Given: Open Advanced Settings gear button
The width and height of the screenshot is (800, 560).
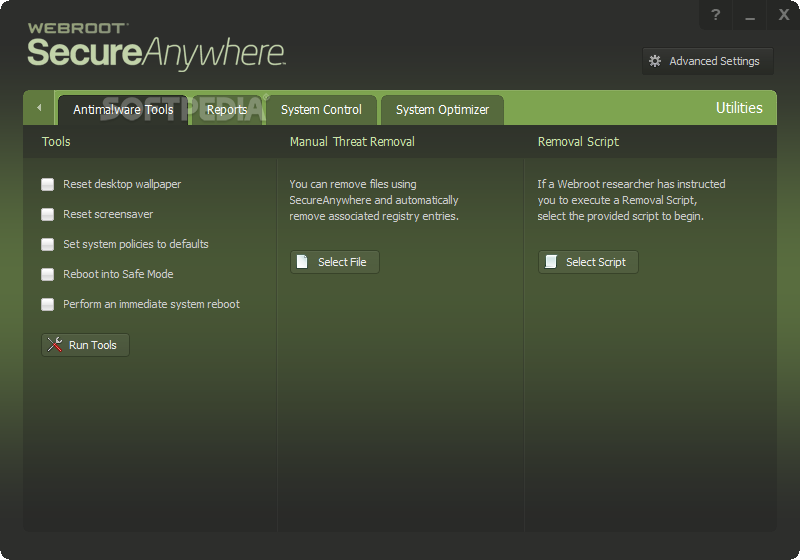Looking at the screenshot, I should pyautogui.click(x=707, y=61).
